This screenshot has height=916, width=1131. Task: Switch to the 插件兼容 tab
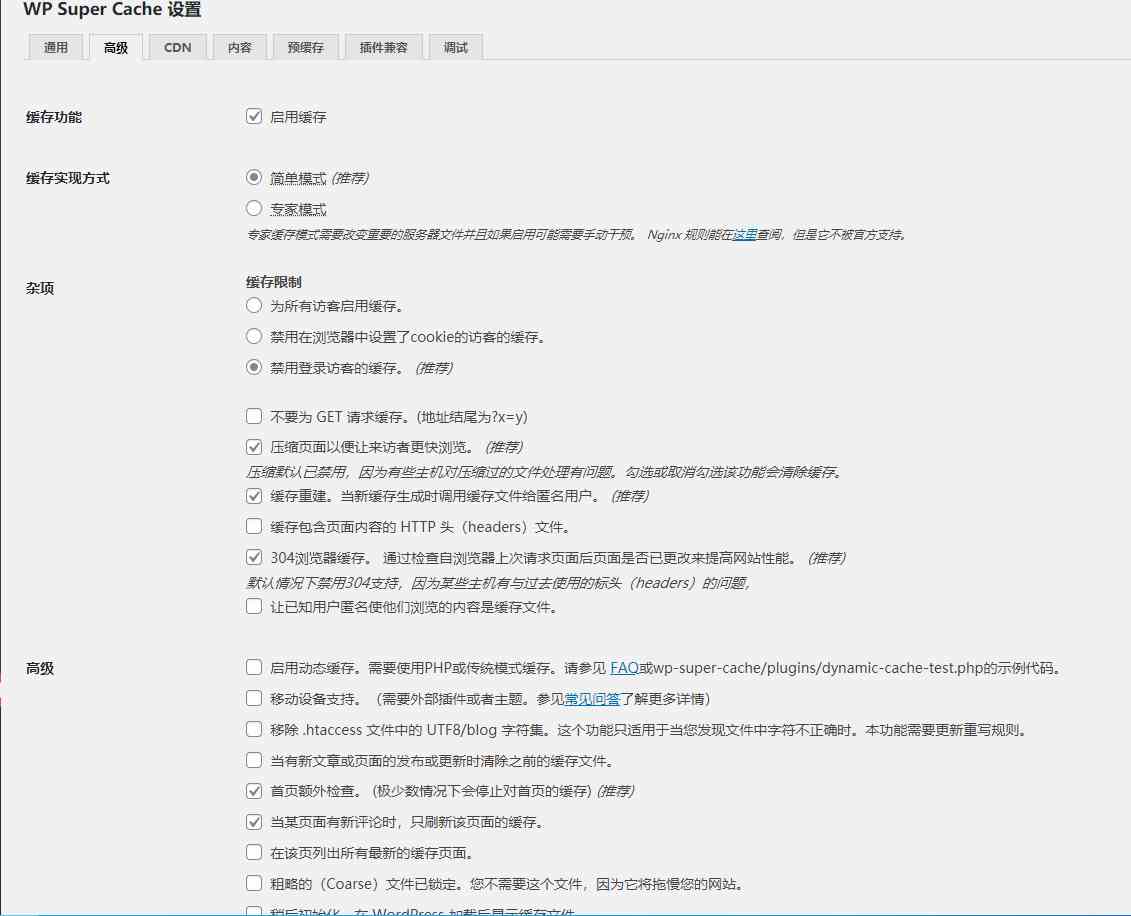tap(384, 48)
